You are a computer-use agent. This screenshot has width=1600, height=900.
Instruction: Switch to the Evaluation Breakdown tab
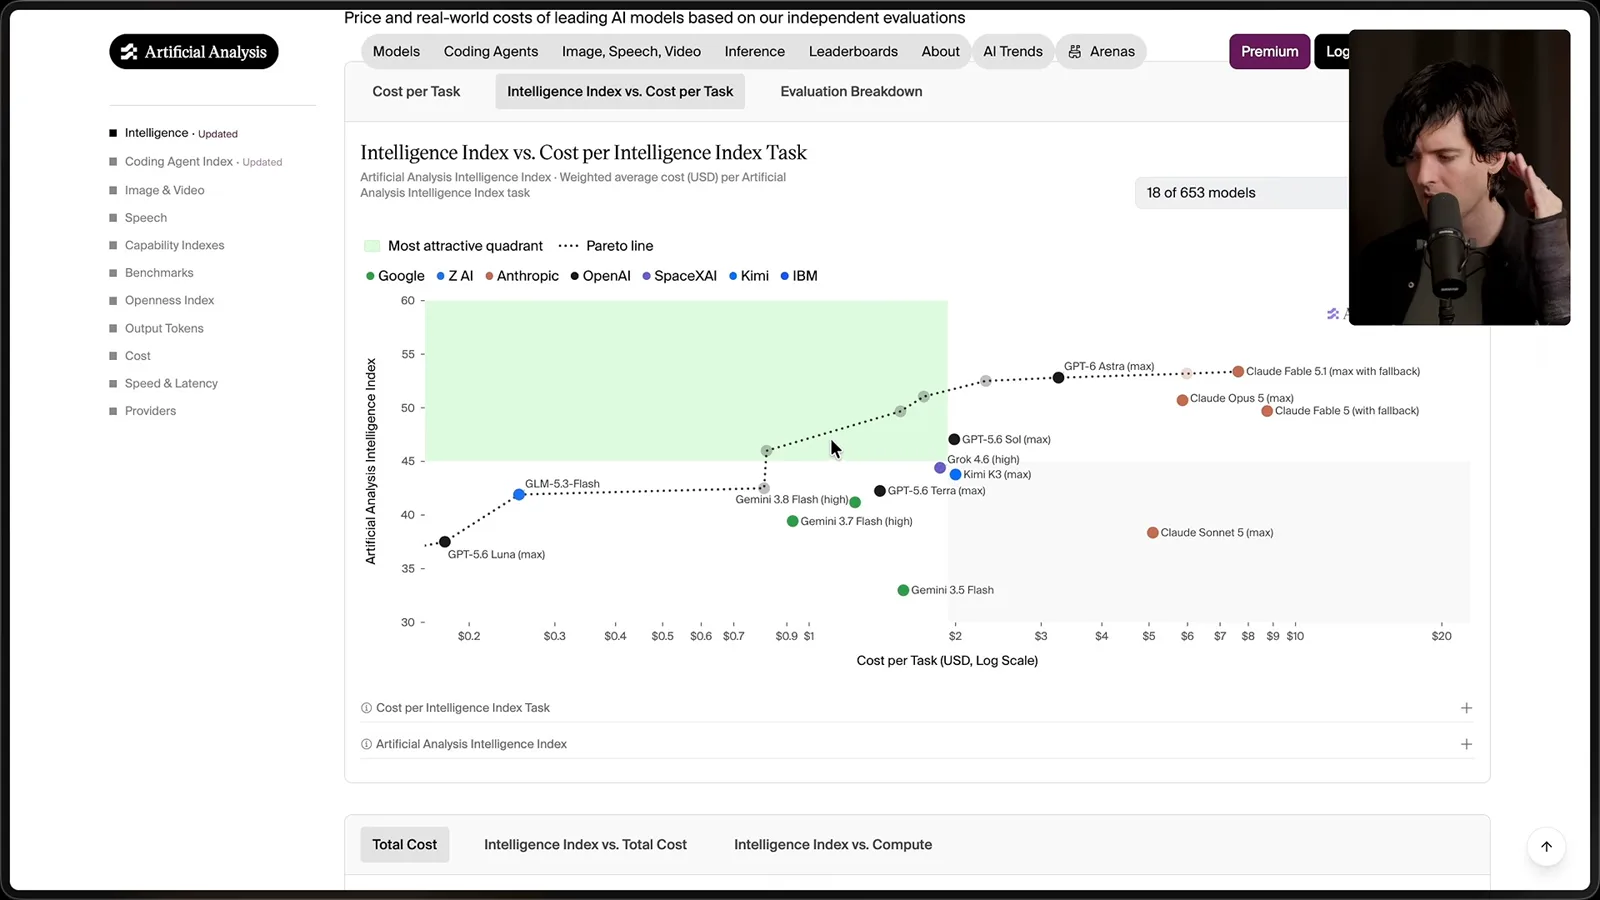[851, 91]
